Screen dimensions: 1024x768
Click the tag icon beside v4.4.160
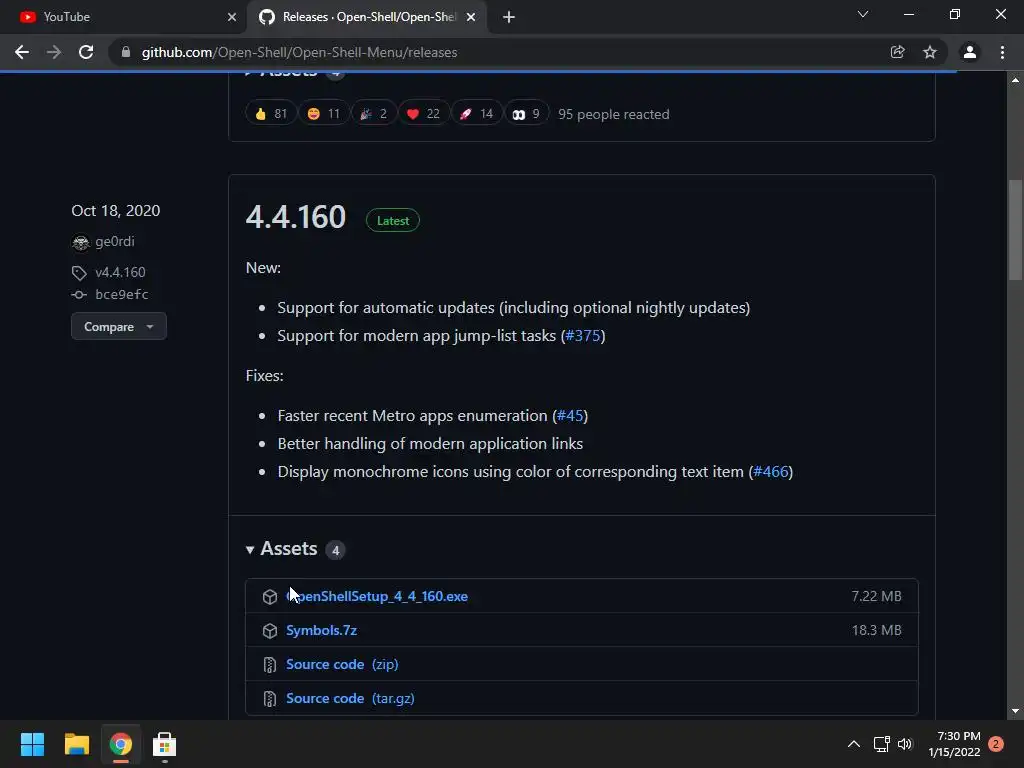[79, 273]
